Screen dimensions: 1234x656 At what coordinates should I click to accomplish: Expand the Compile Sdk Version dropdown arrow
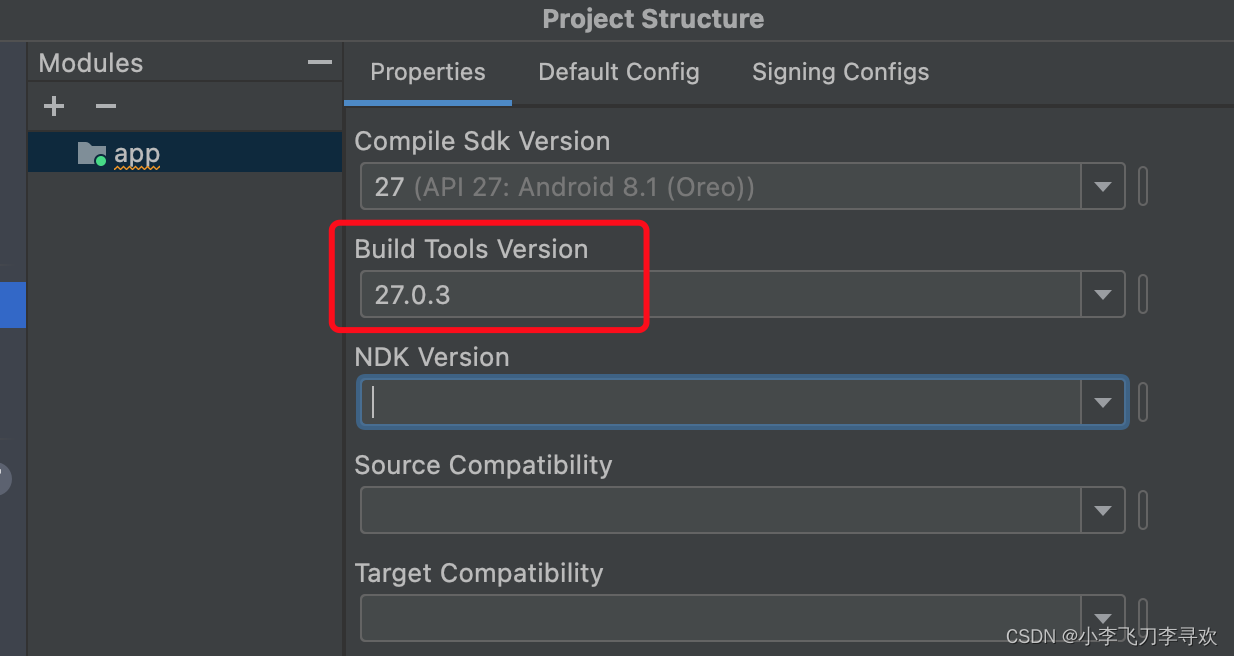coord(1103,187)
